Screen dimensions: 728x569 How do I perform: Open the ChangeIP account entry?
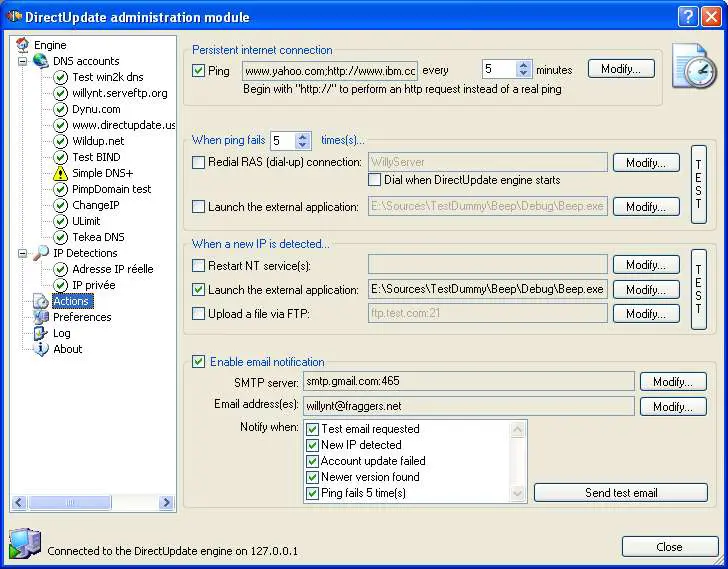pyautogui.click(x=95, y=205)
